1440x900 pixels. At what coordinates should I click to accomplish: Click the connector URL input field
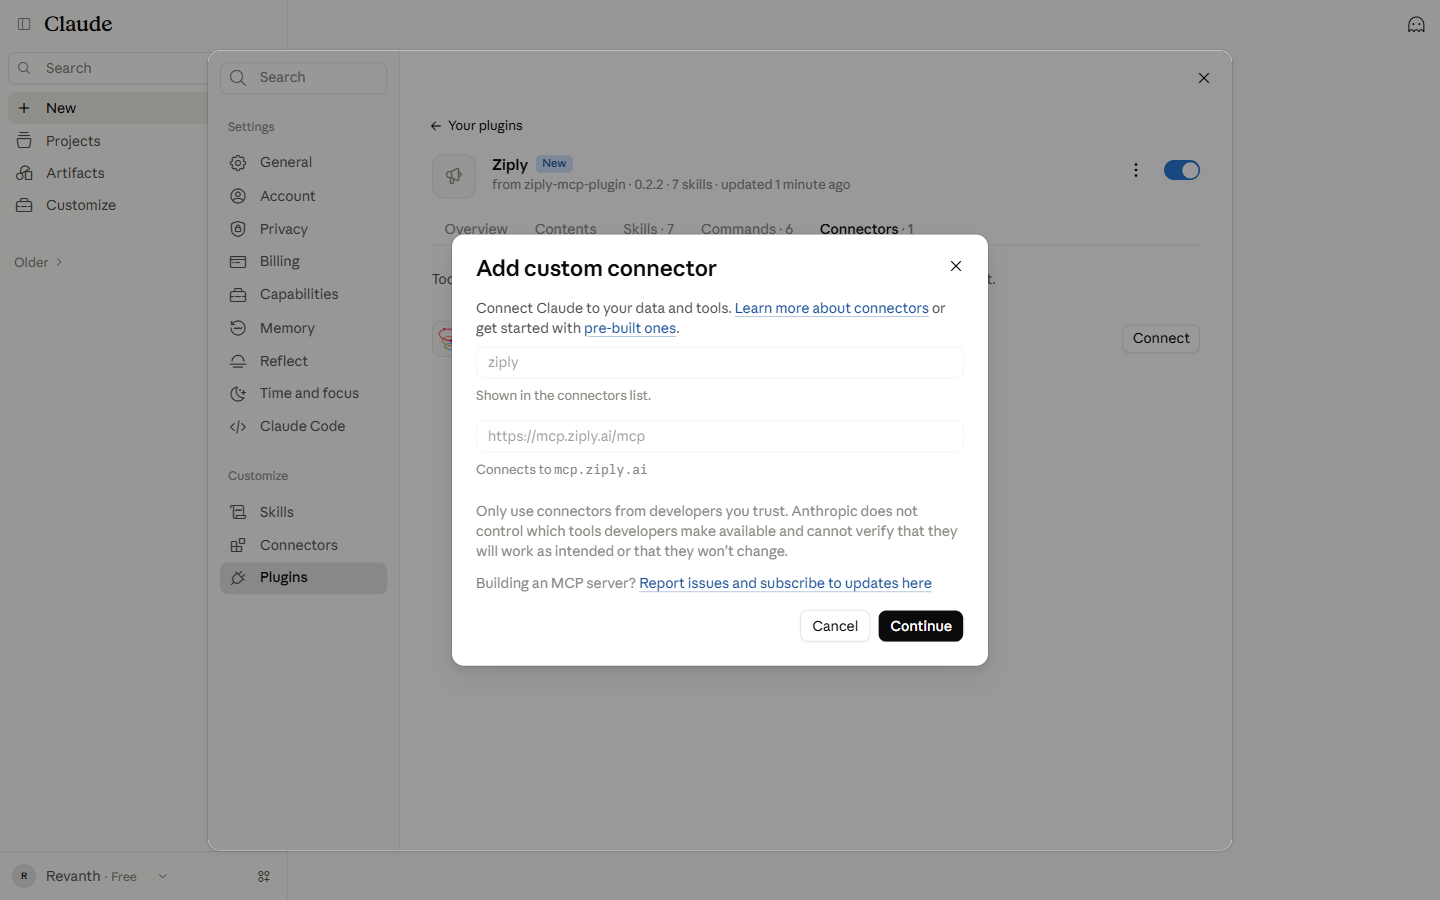point(720,436)
